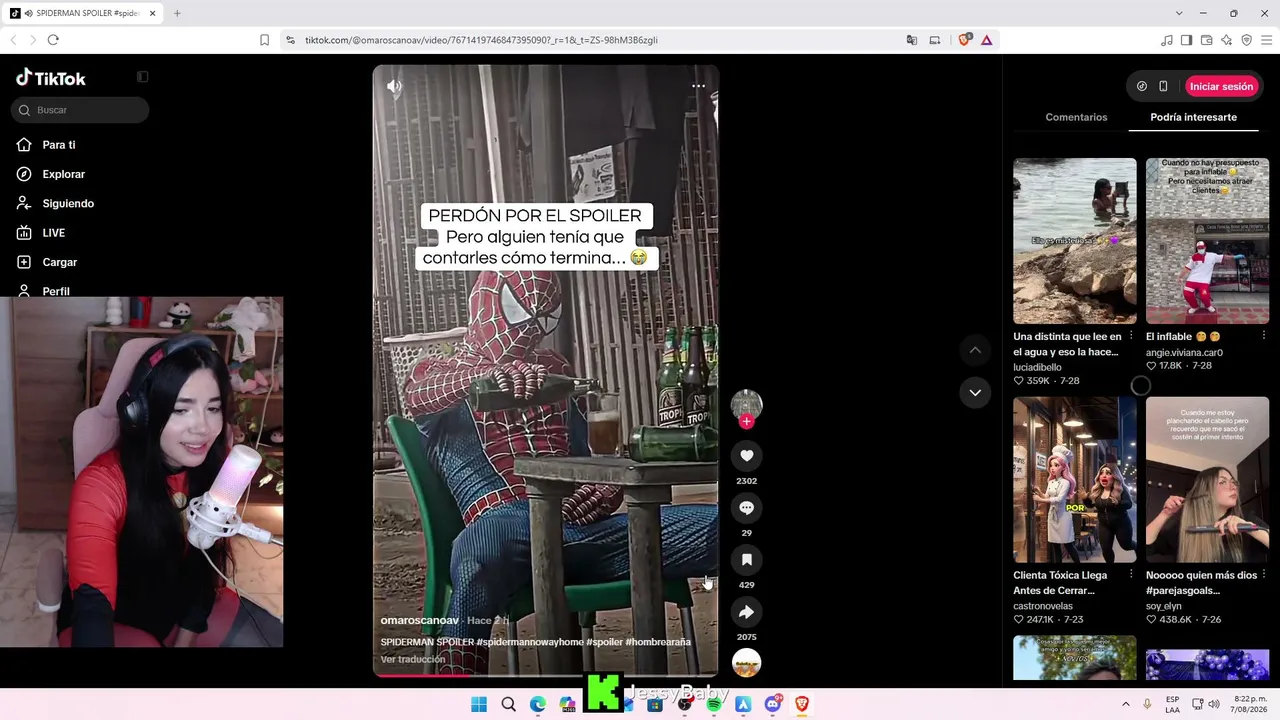Like the video with the heart icon
The width and height of the screenshot is (1280, 720).
(x=746, y=456)
